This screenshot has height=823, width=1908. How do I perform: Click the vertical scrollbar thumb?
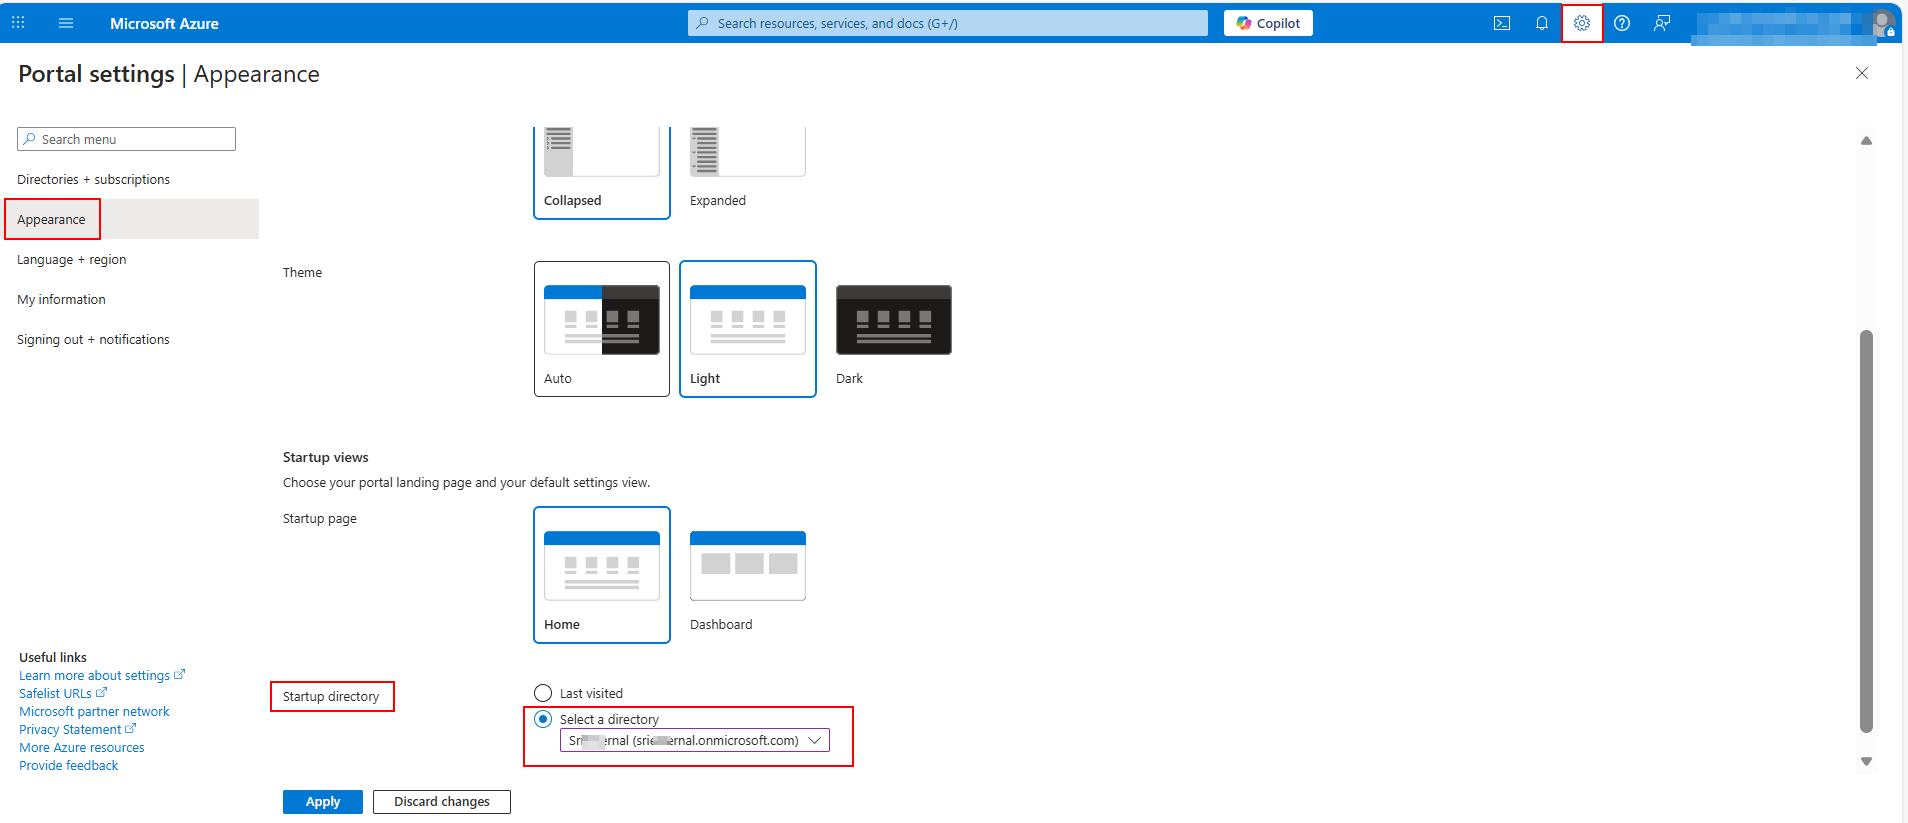click(x=1866, y=531)
